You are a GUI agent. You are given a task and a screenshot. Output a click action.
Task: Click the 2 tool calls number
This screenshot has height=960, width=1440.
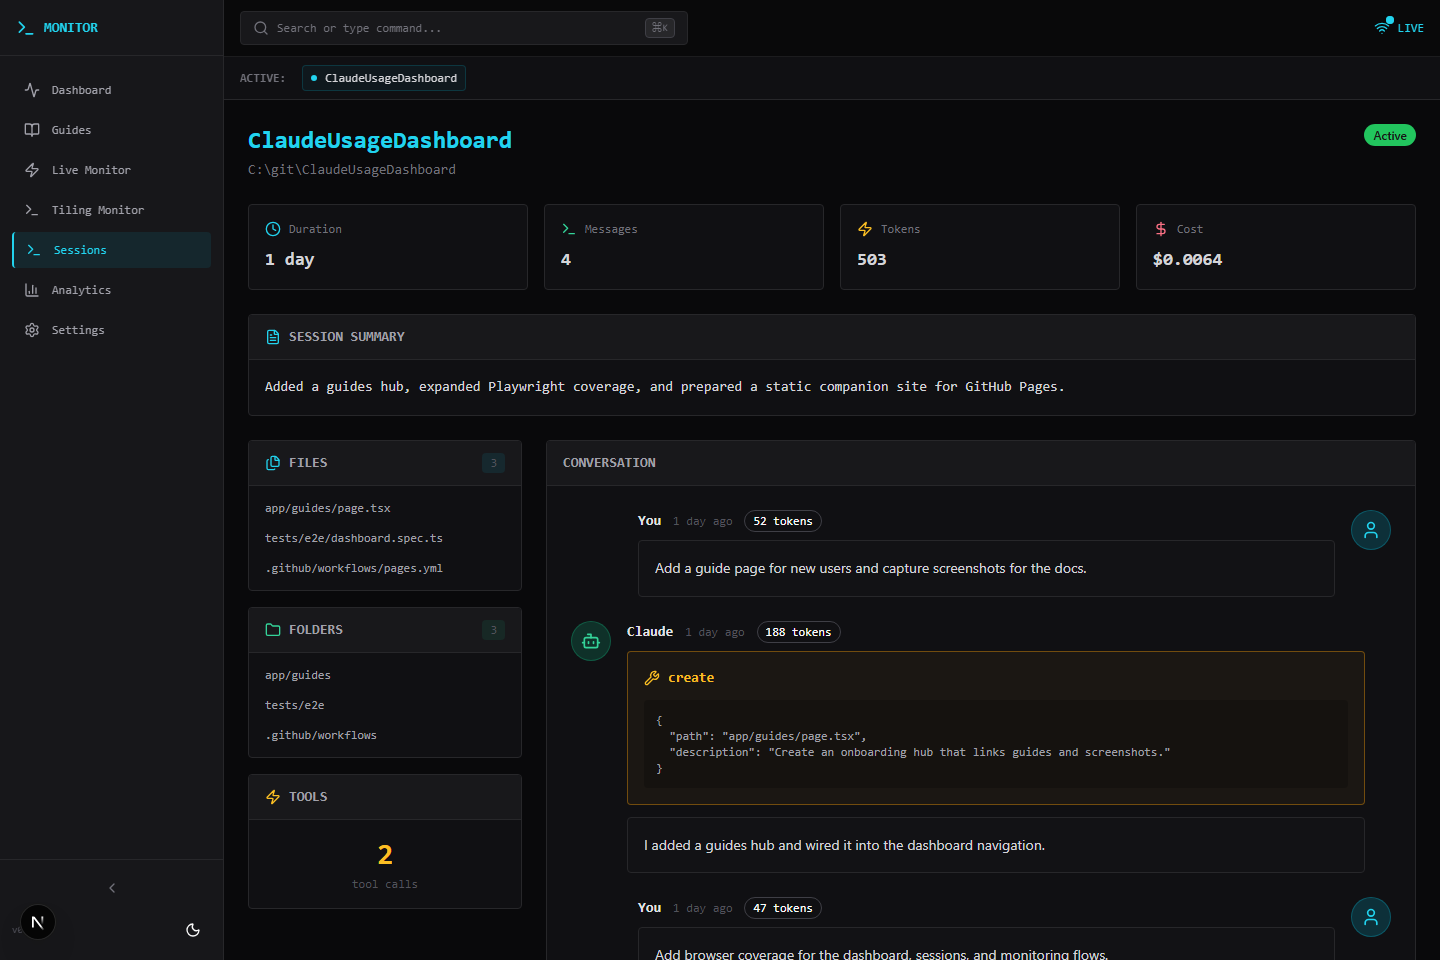pyautogui.click(x=385, y=855)
